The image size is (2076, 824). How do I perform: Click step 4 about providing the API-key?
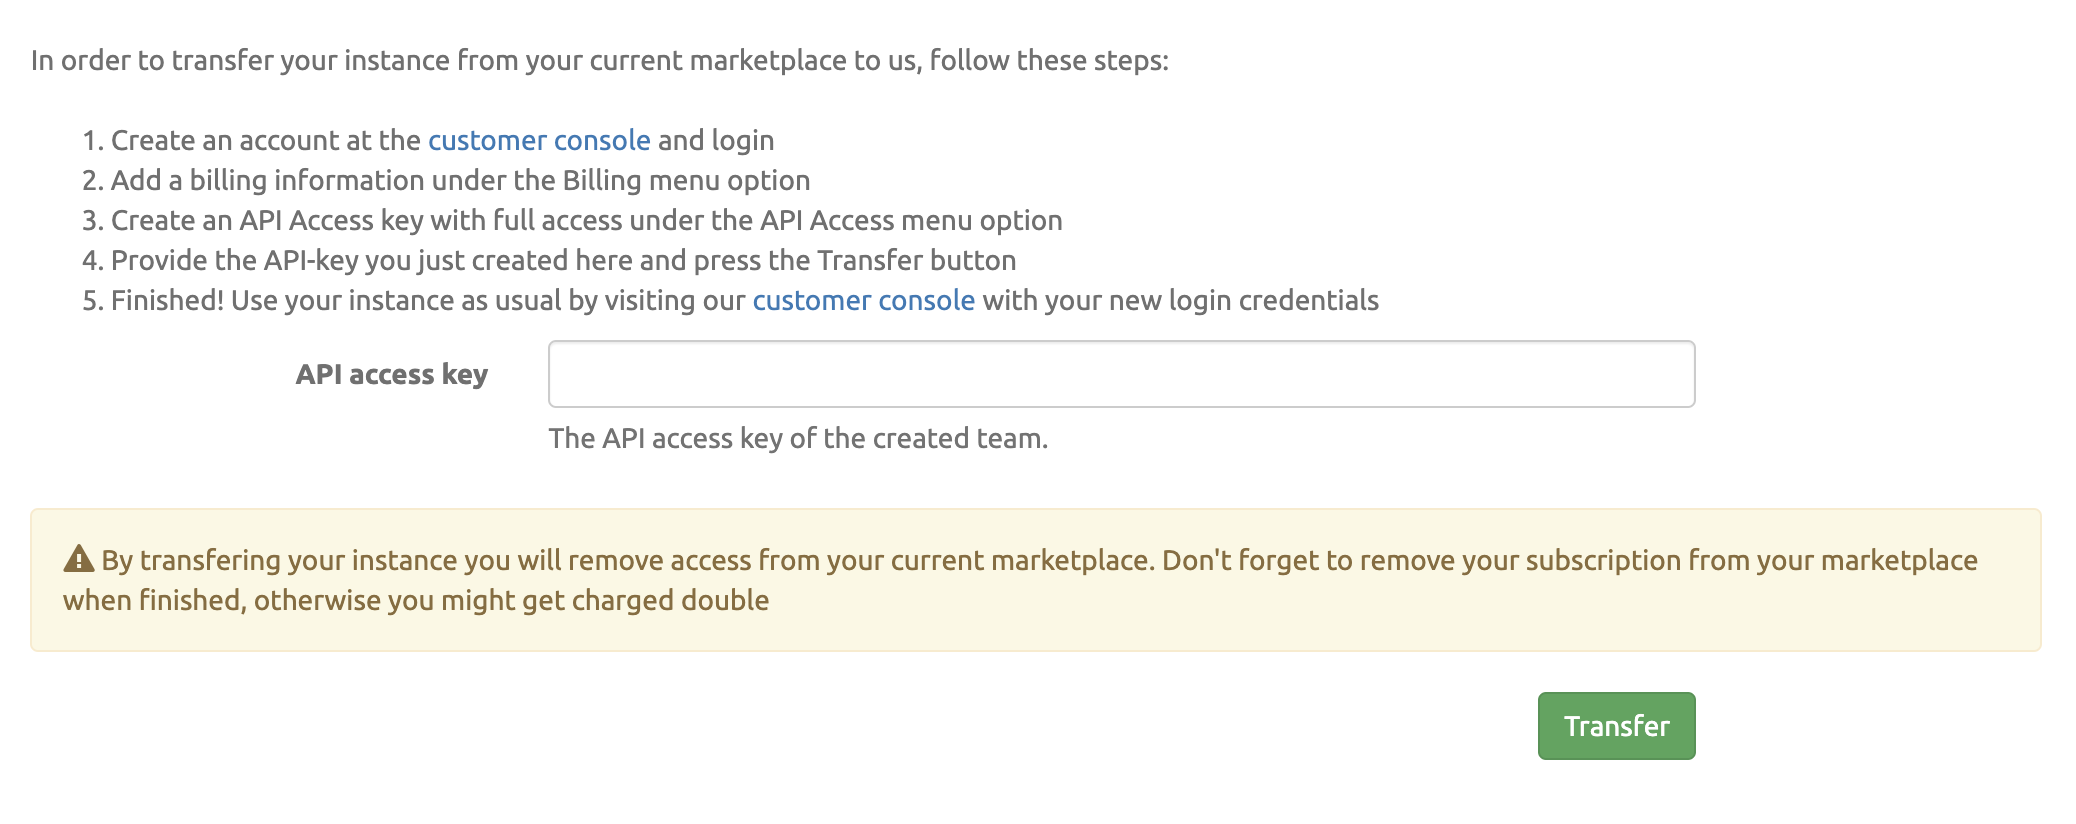coord(563,260)
